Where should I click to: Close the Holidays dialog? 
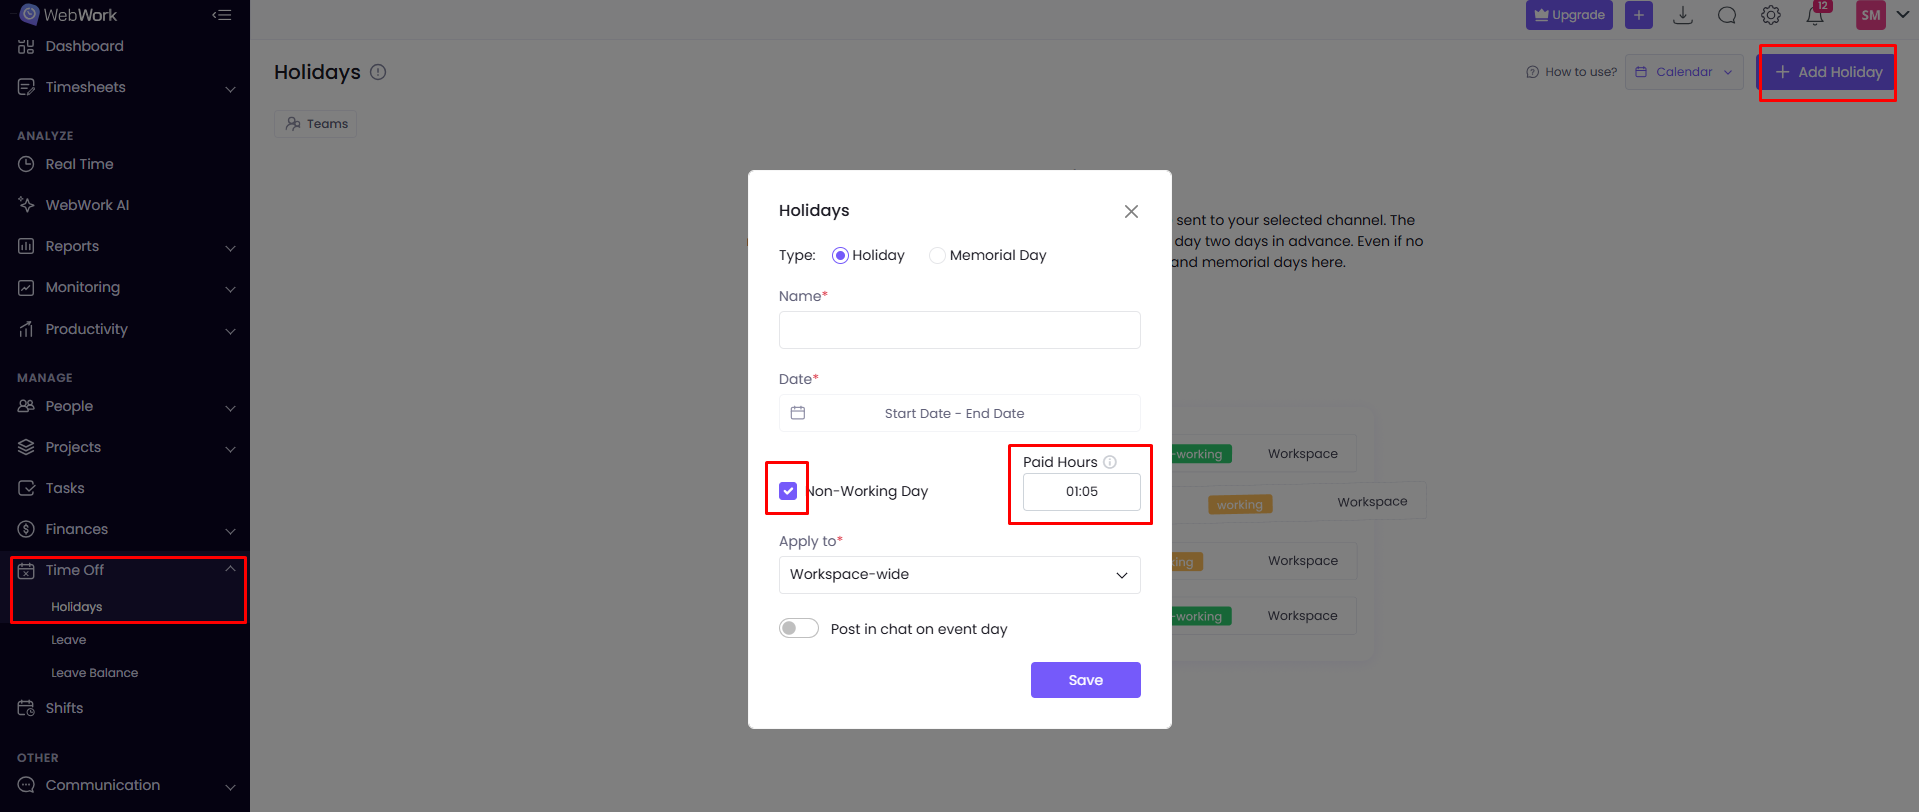pos(1131,211)
